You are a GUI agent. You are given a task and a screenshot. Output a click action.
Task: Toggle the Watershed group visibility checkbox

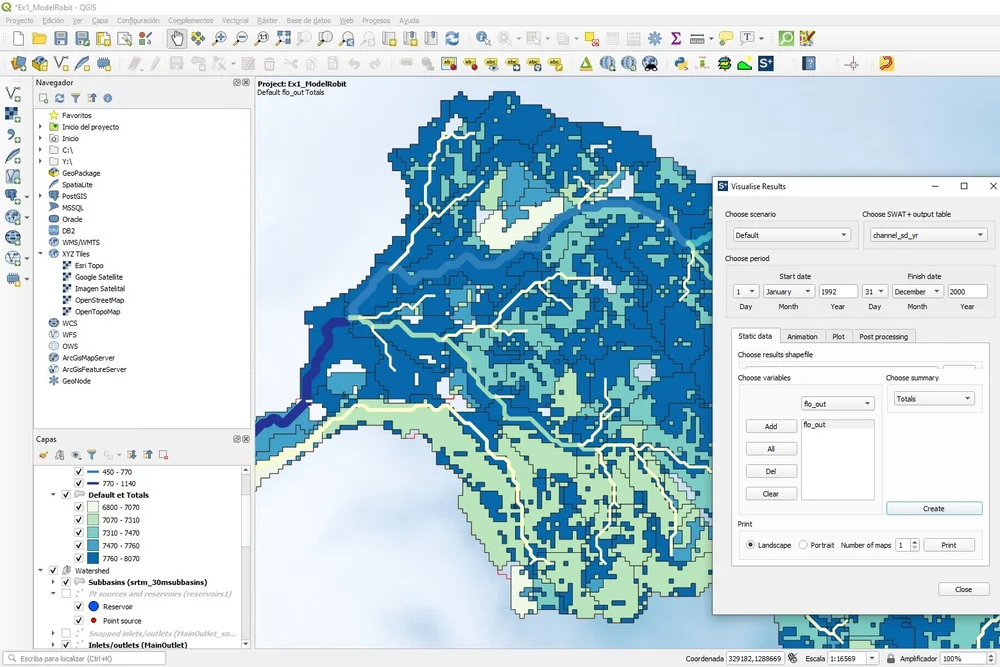tap(53, 571)
